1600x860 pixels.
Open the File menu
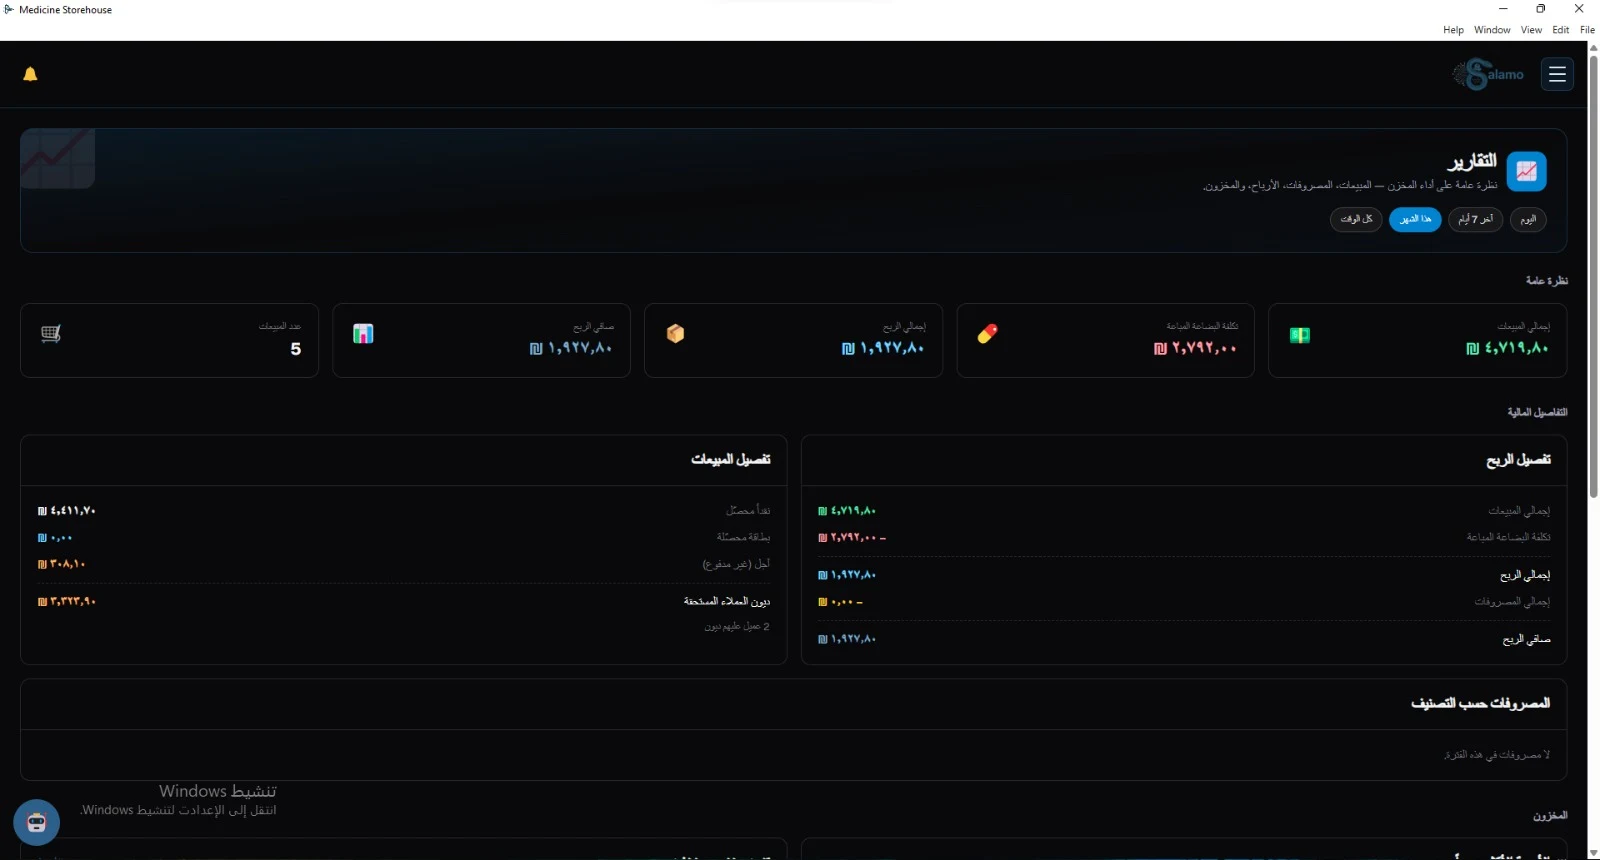tap(1587, 30)
